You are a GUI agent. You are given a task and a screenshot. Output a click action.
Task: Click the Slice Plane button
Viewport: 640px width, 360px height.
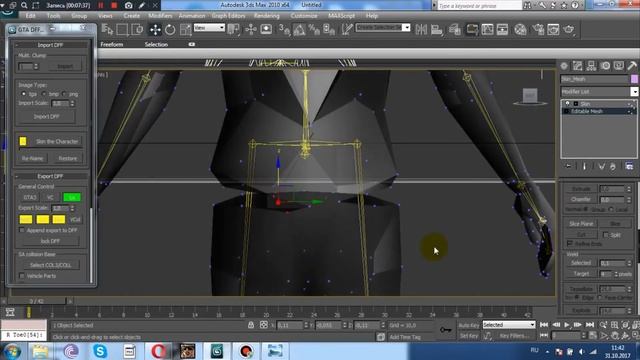coord(581,224)
